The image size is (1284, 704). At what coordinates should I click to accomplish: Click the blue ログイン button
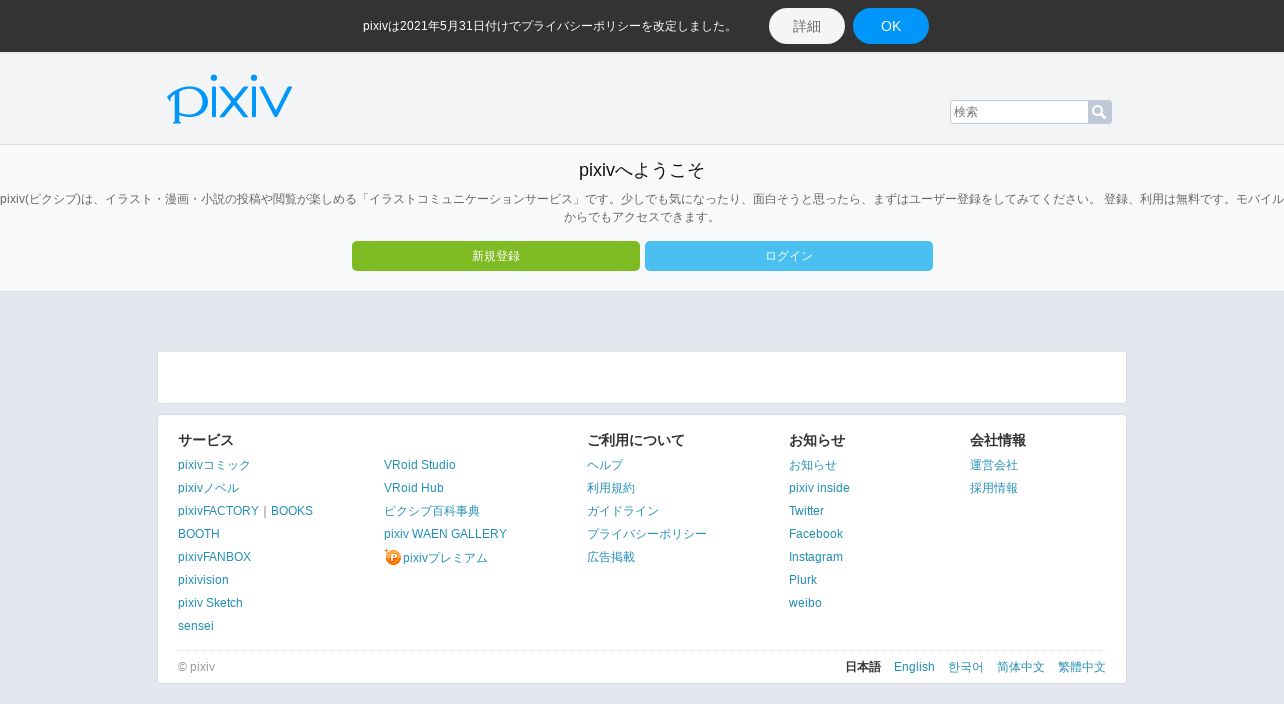click(789, 256)
